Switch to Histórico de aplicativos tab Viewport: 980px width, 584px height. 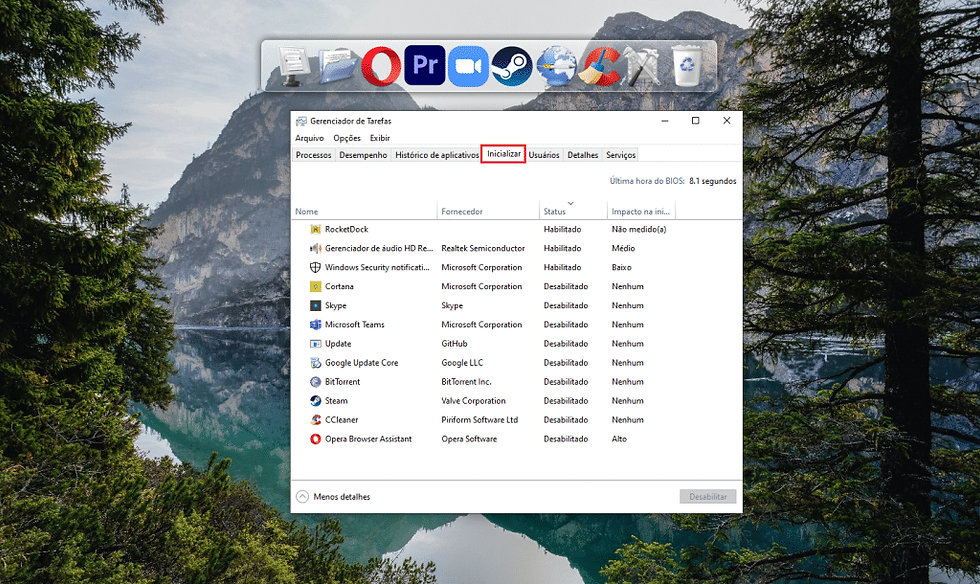pyautogui.click(x=437, y=155)
